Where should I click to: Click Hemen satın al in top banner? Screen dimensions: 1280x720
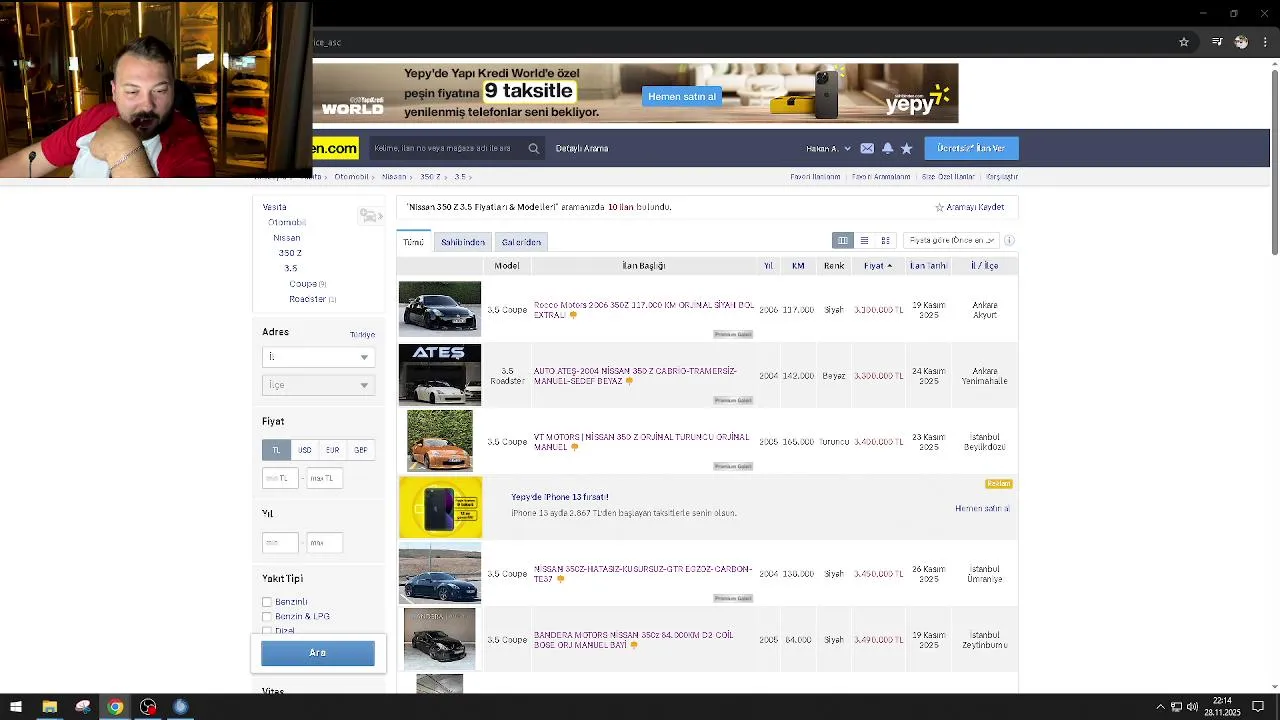click(682, 97)
